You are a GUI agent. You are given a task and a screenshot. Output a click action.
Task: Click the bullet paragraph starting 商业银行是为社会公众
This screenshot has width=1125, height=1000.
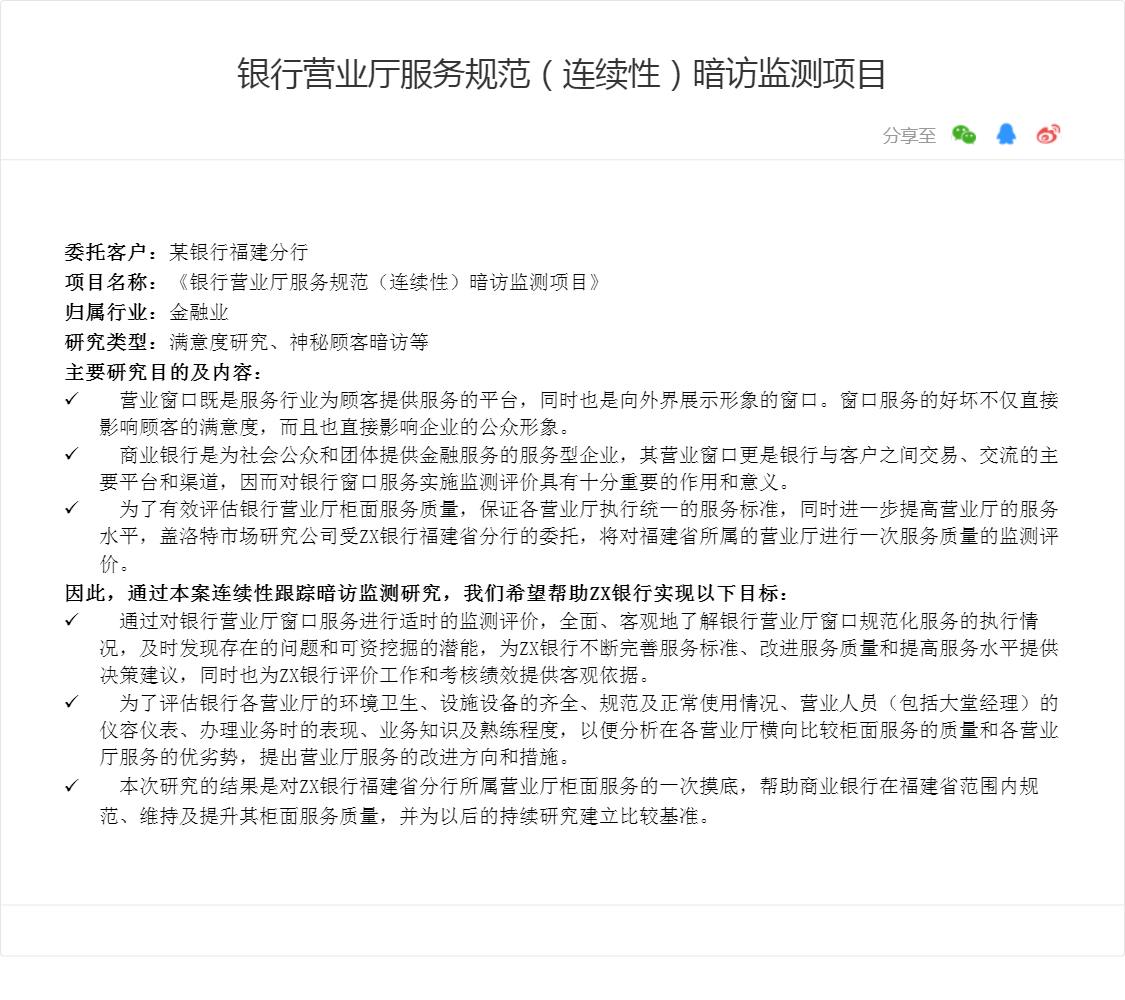(562, 468)
